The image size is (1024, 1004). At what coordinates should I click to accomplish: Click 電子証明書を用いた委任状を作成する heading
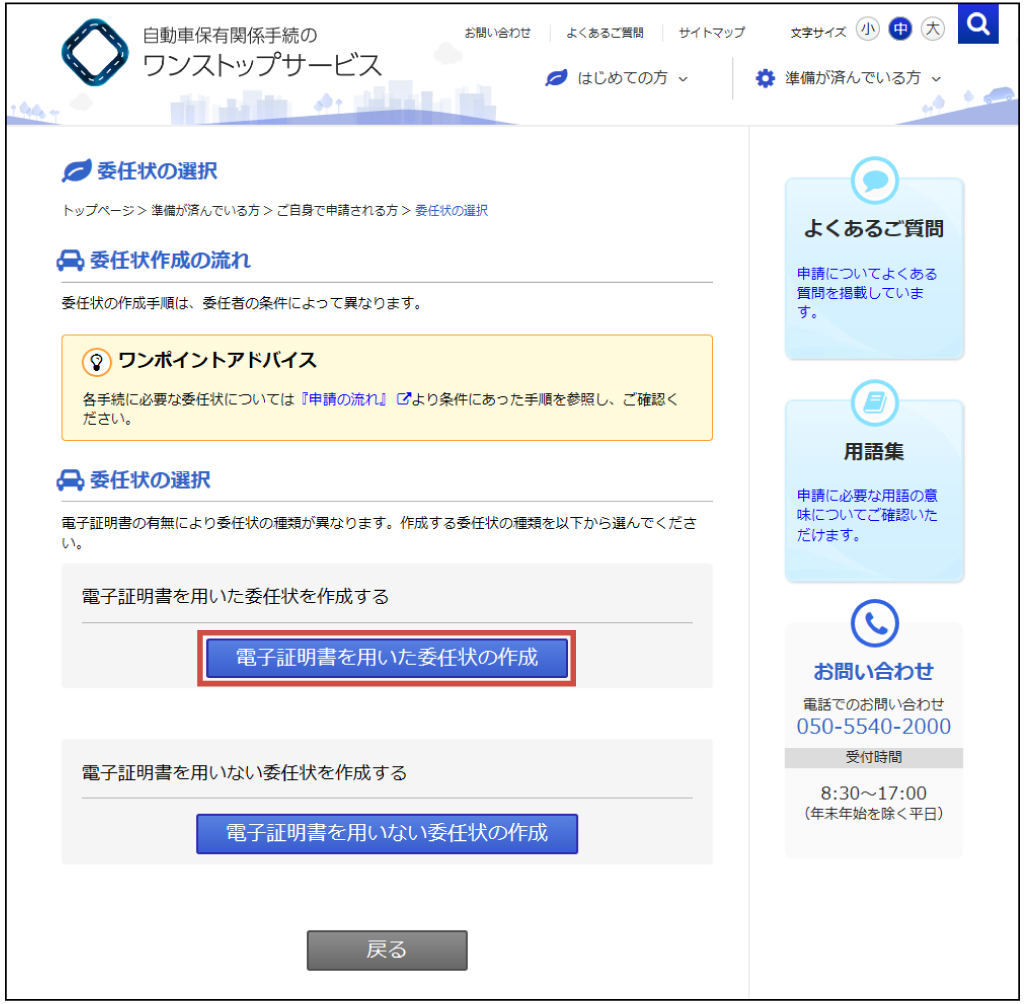[x=235, y=596]
